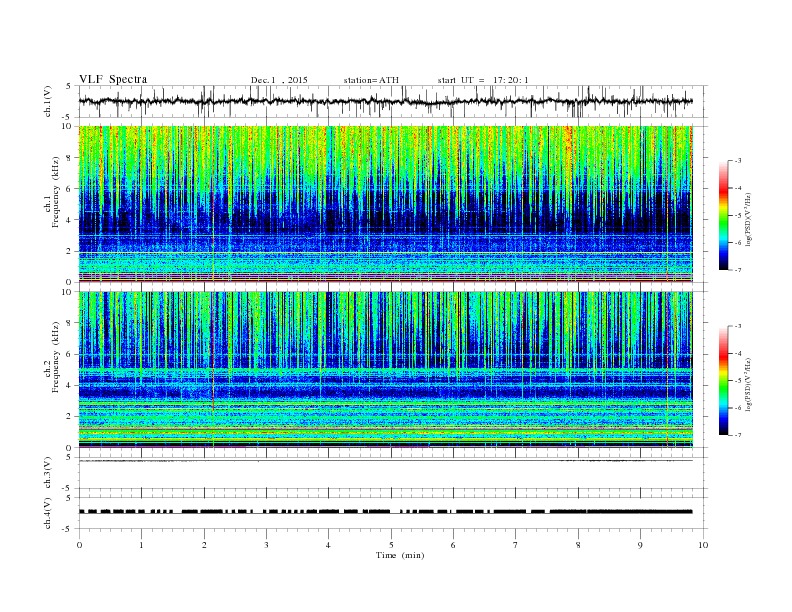Click '-7' on the ch.2 color bar scale
The height and width of the screenshot is (612, 792).
(737, 435)
